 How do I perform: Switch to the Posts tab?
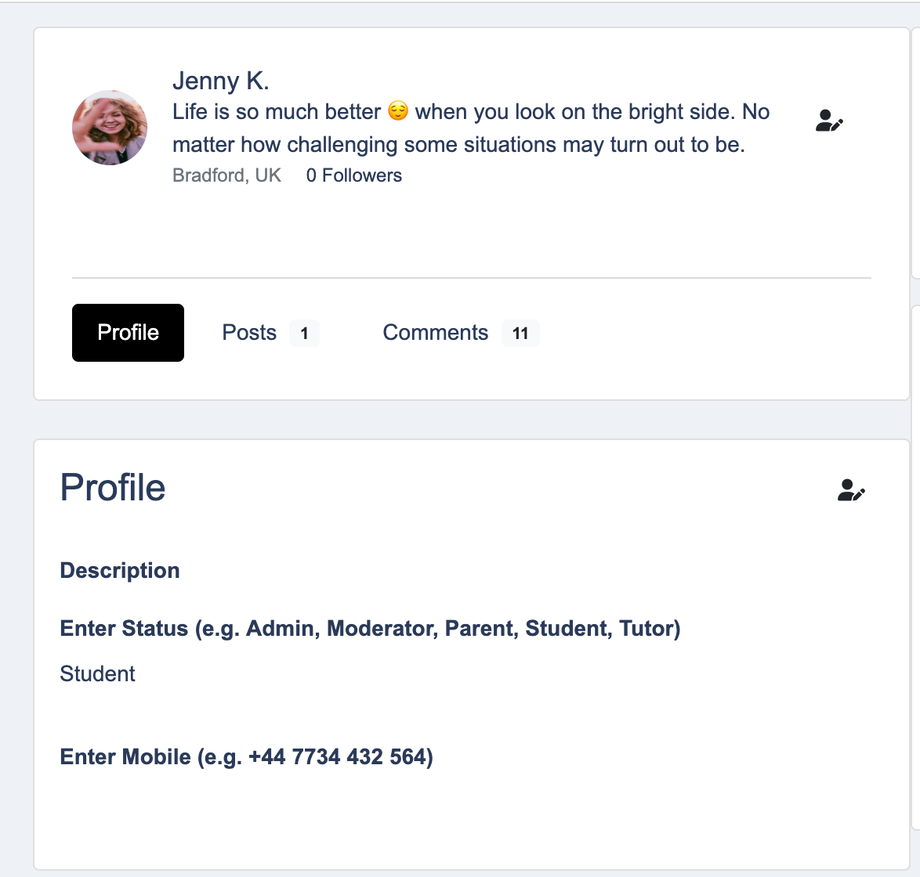click(x=249, y=333)
